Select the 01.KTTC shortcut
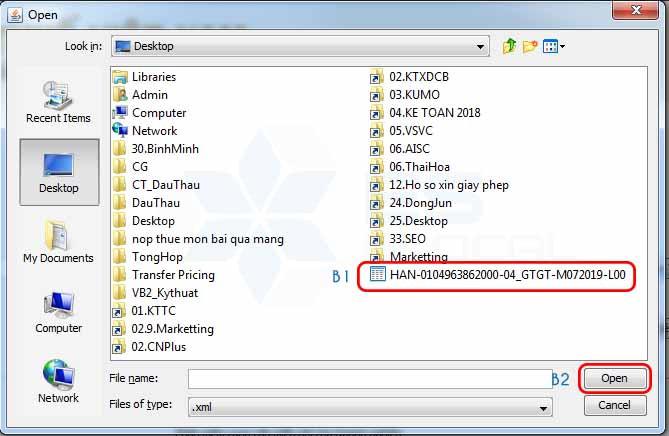669x436 pixels. [144, 311]
